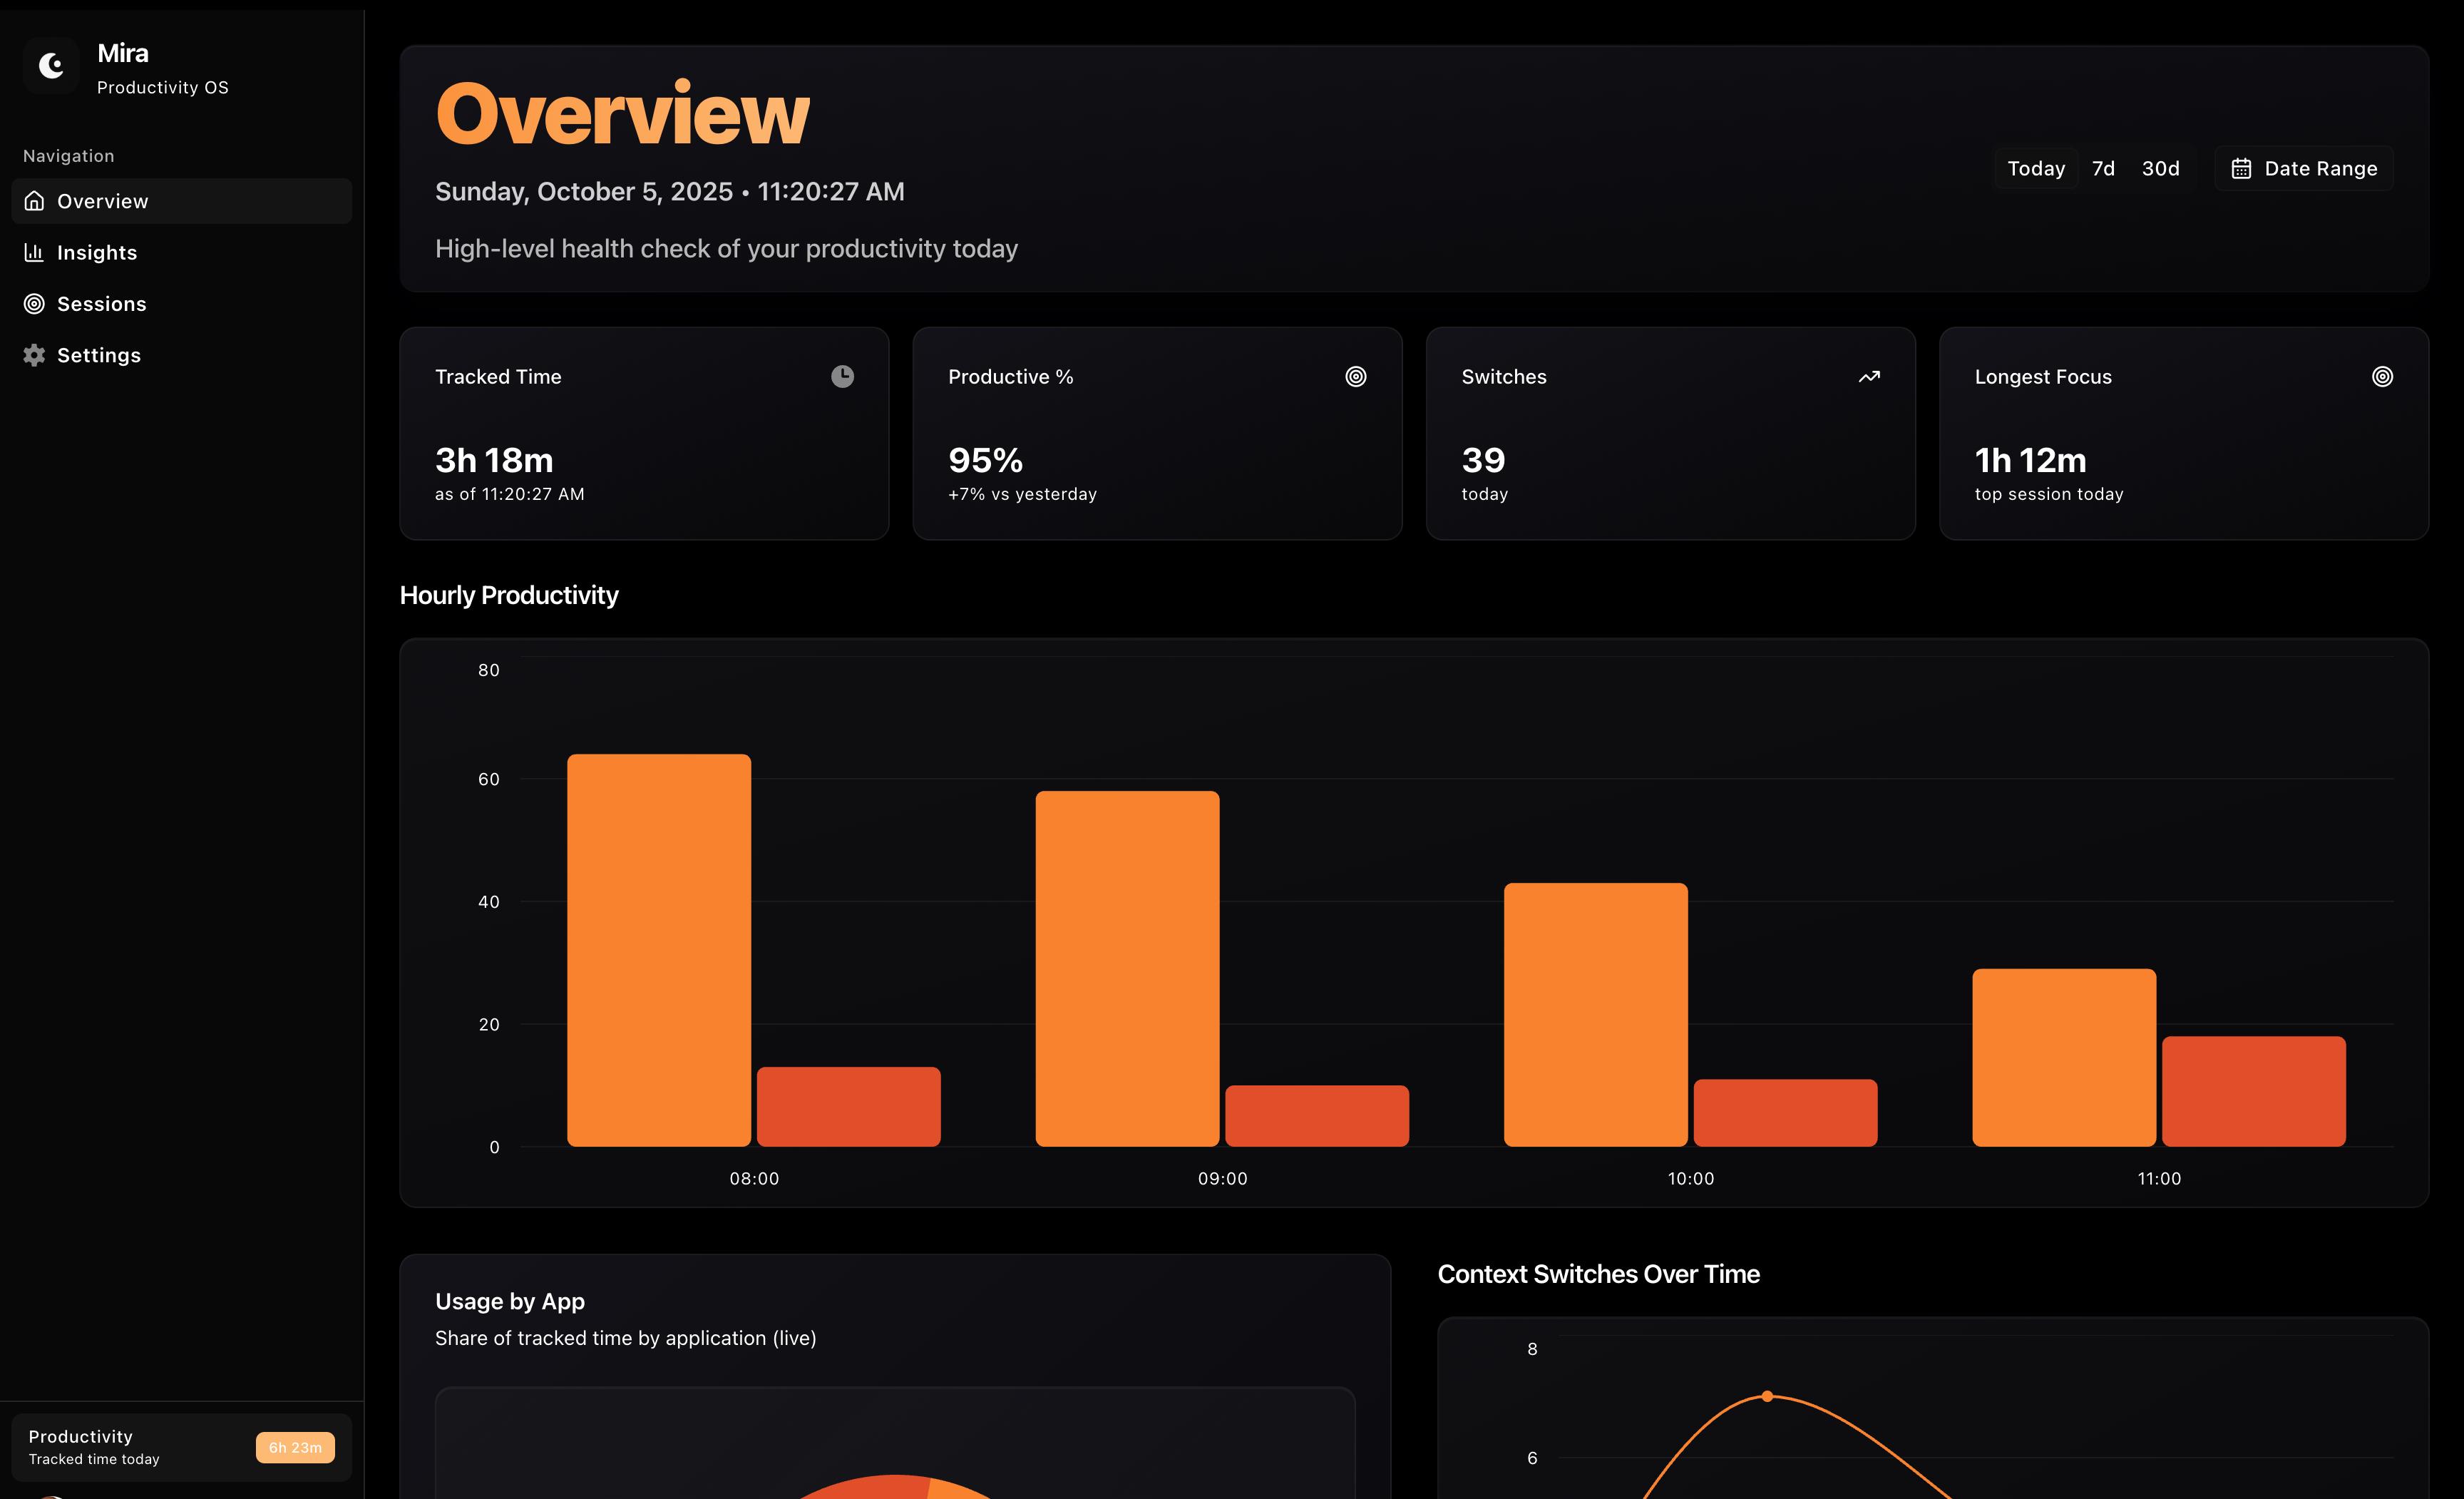Click the Sessions target icon

tap(34, 304)
